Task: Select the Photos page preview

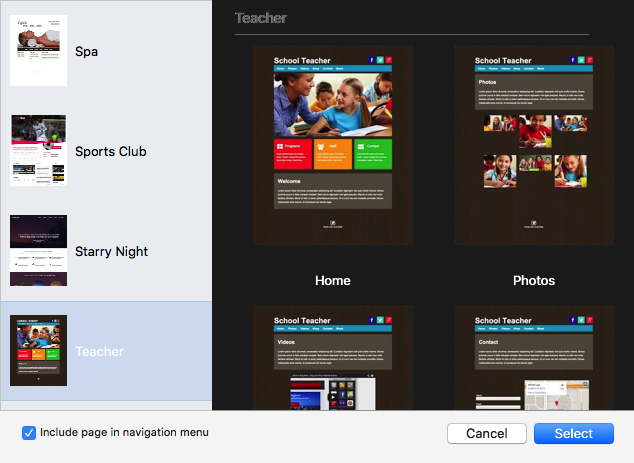Action: [534, 145]
